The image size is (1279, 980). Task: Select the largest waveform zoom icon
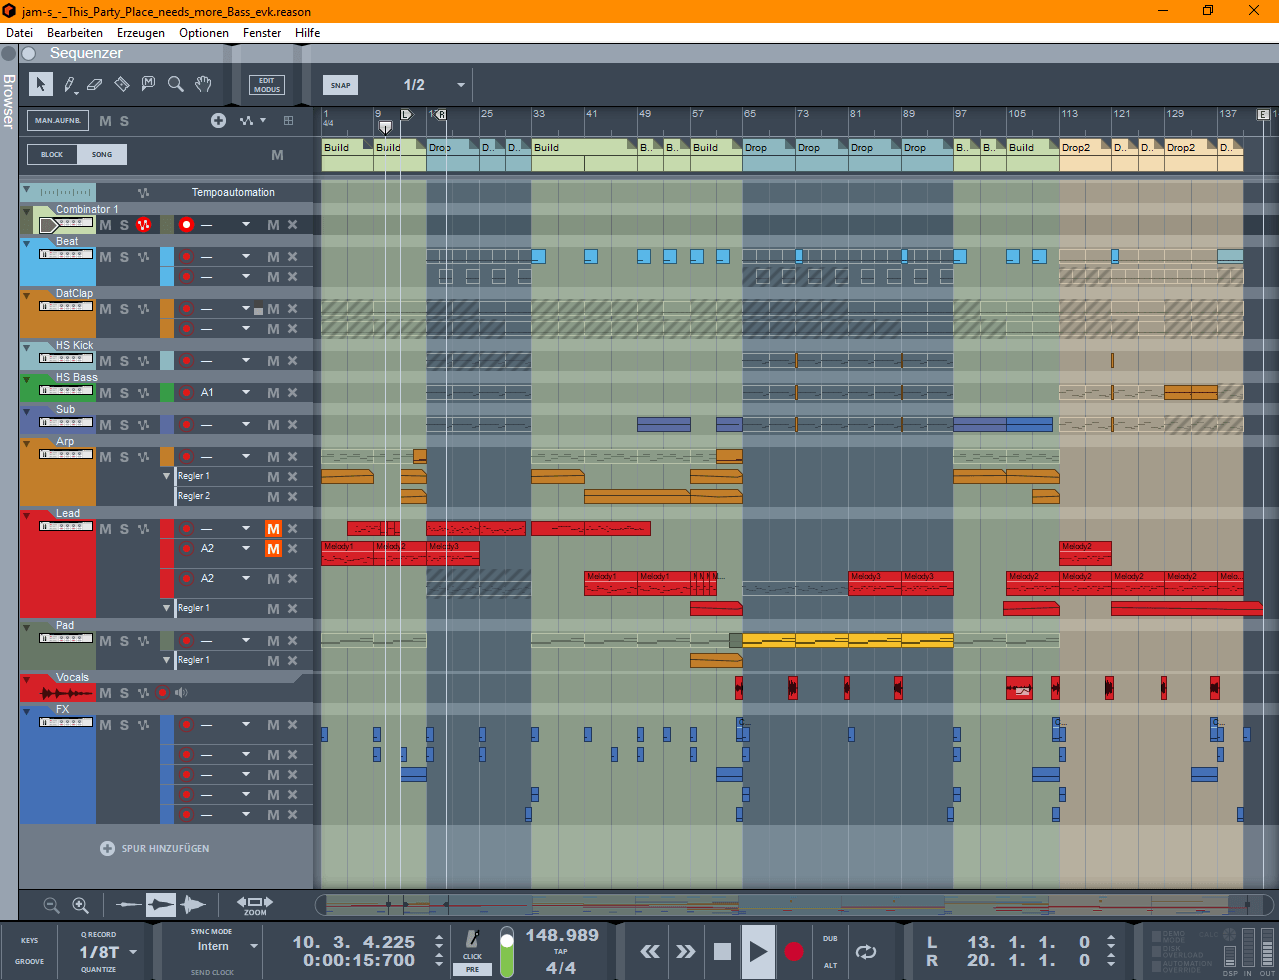coord(192,905)
